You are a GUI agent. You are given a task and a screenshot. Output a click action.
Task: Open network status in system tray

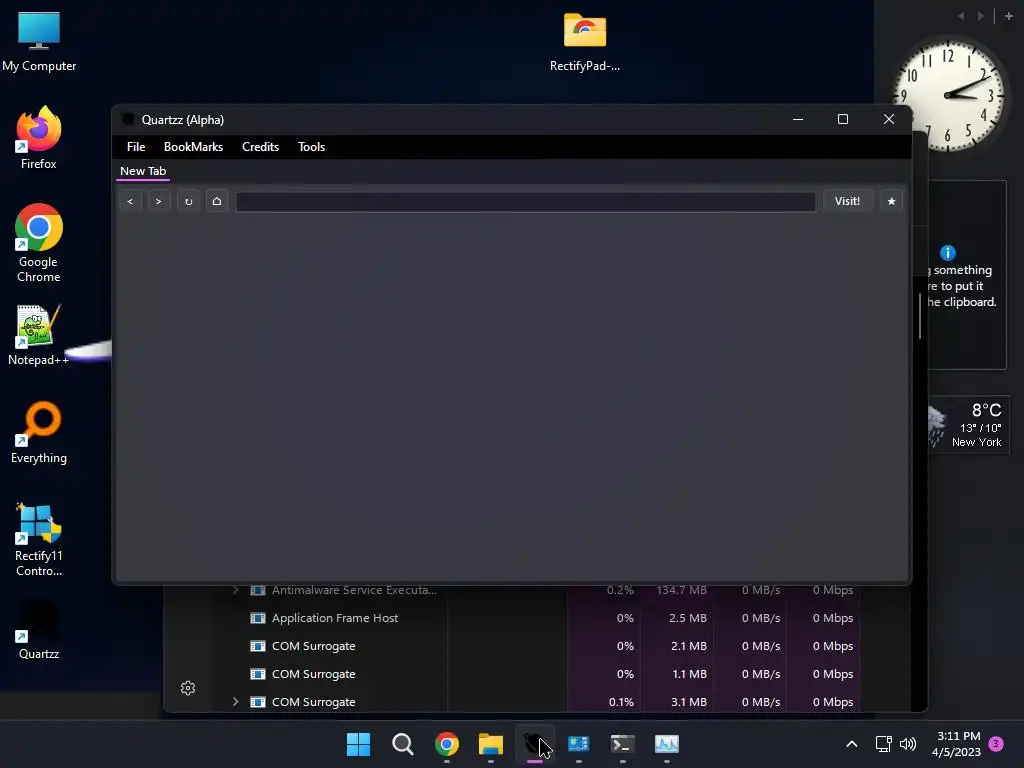[x=884, y=744]
